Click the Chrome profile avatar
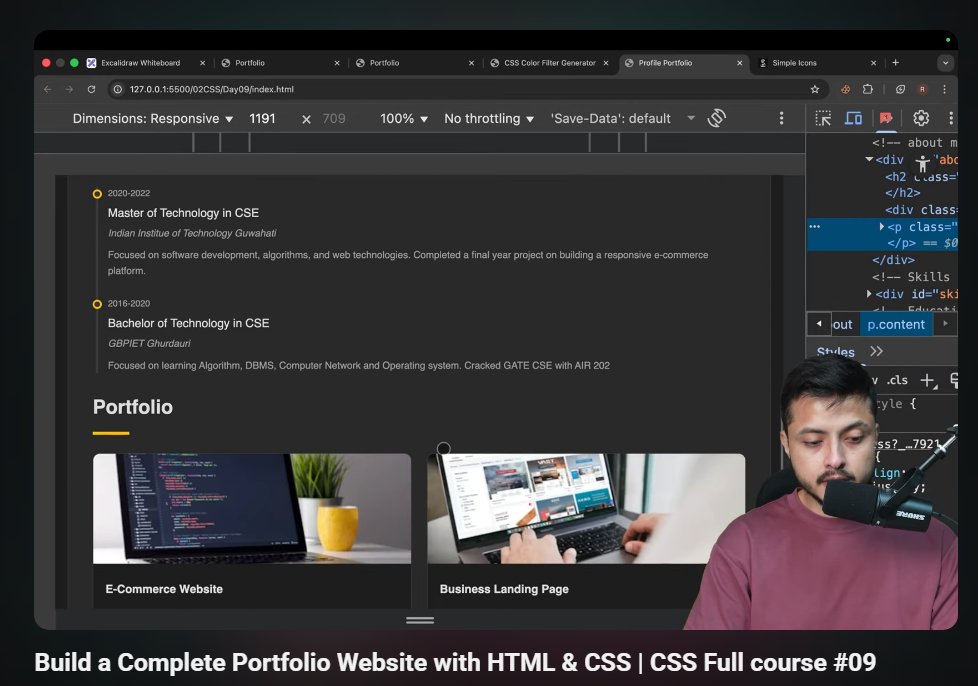Screen dimensions: 978x686 922,89
